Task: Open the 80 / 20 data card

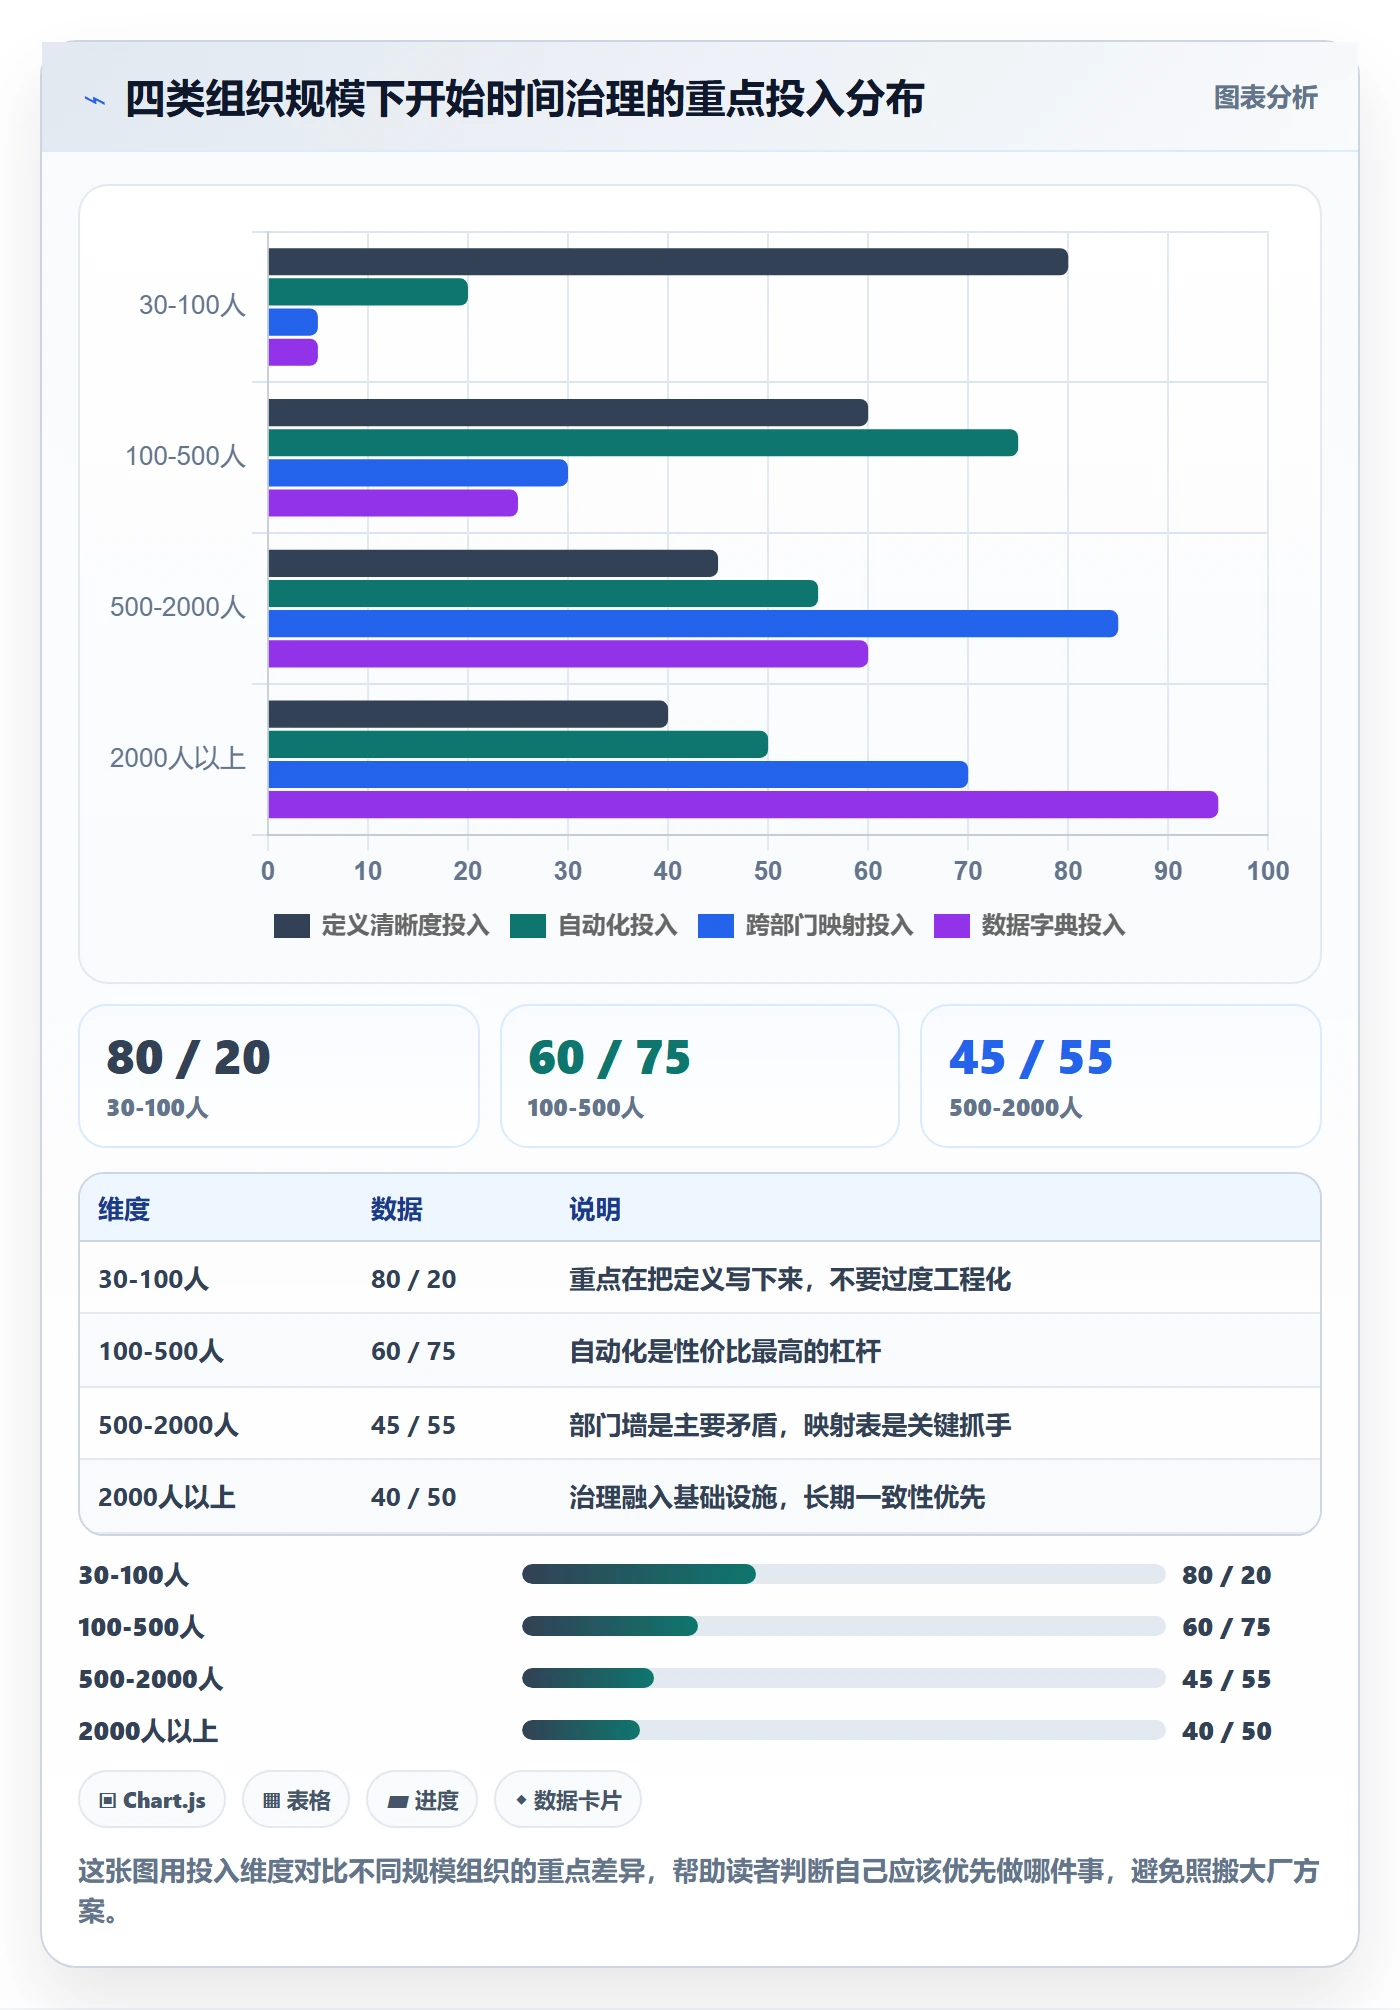Action: [279, 1076]
